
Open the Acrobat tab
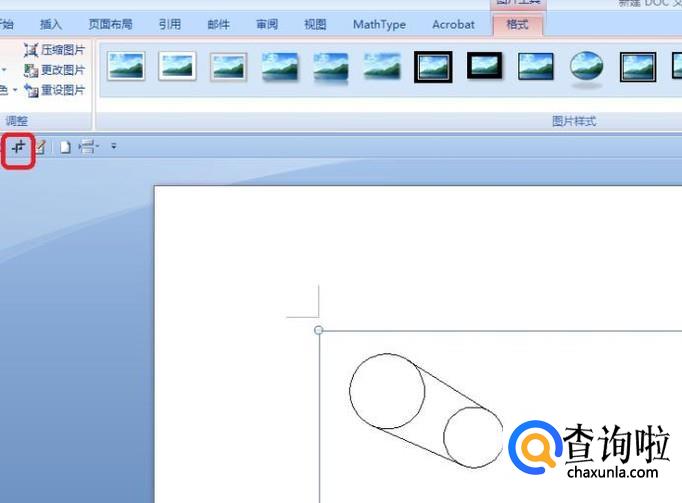coord(453,24)
